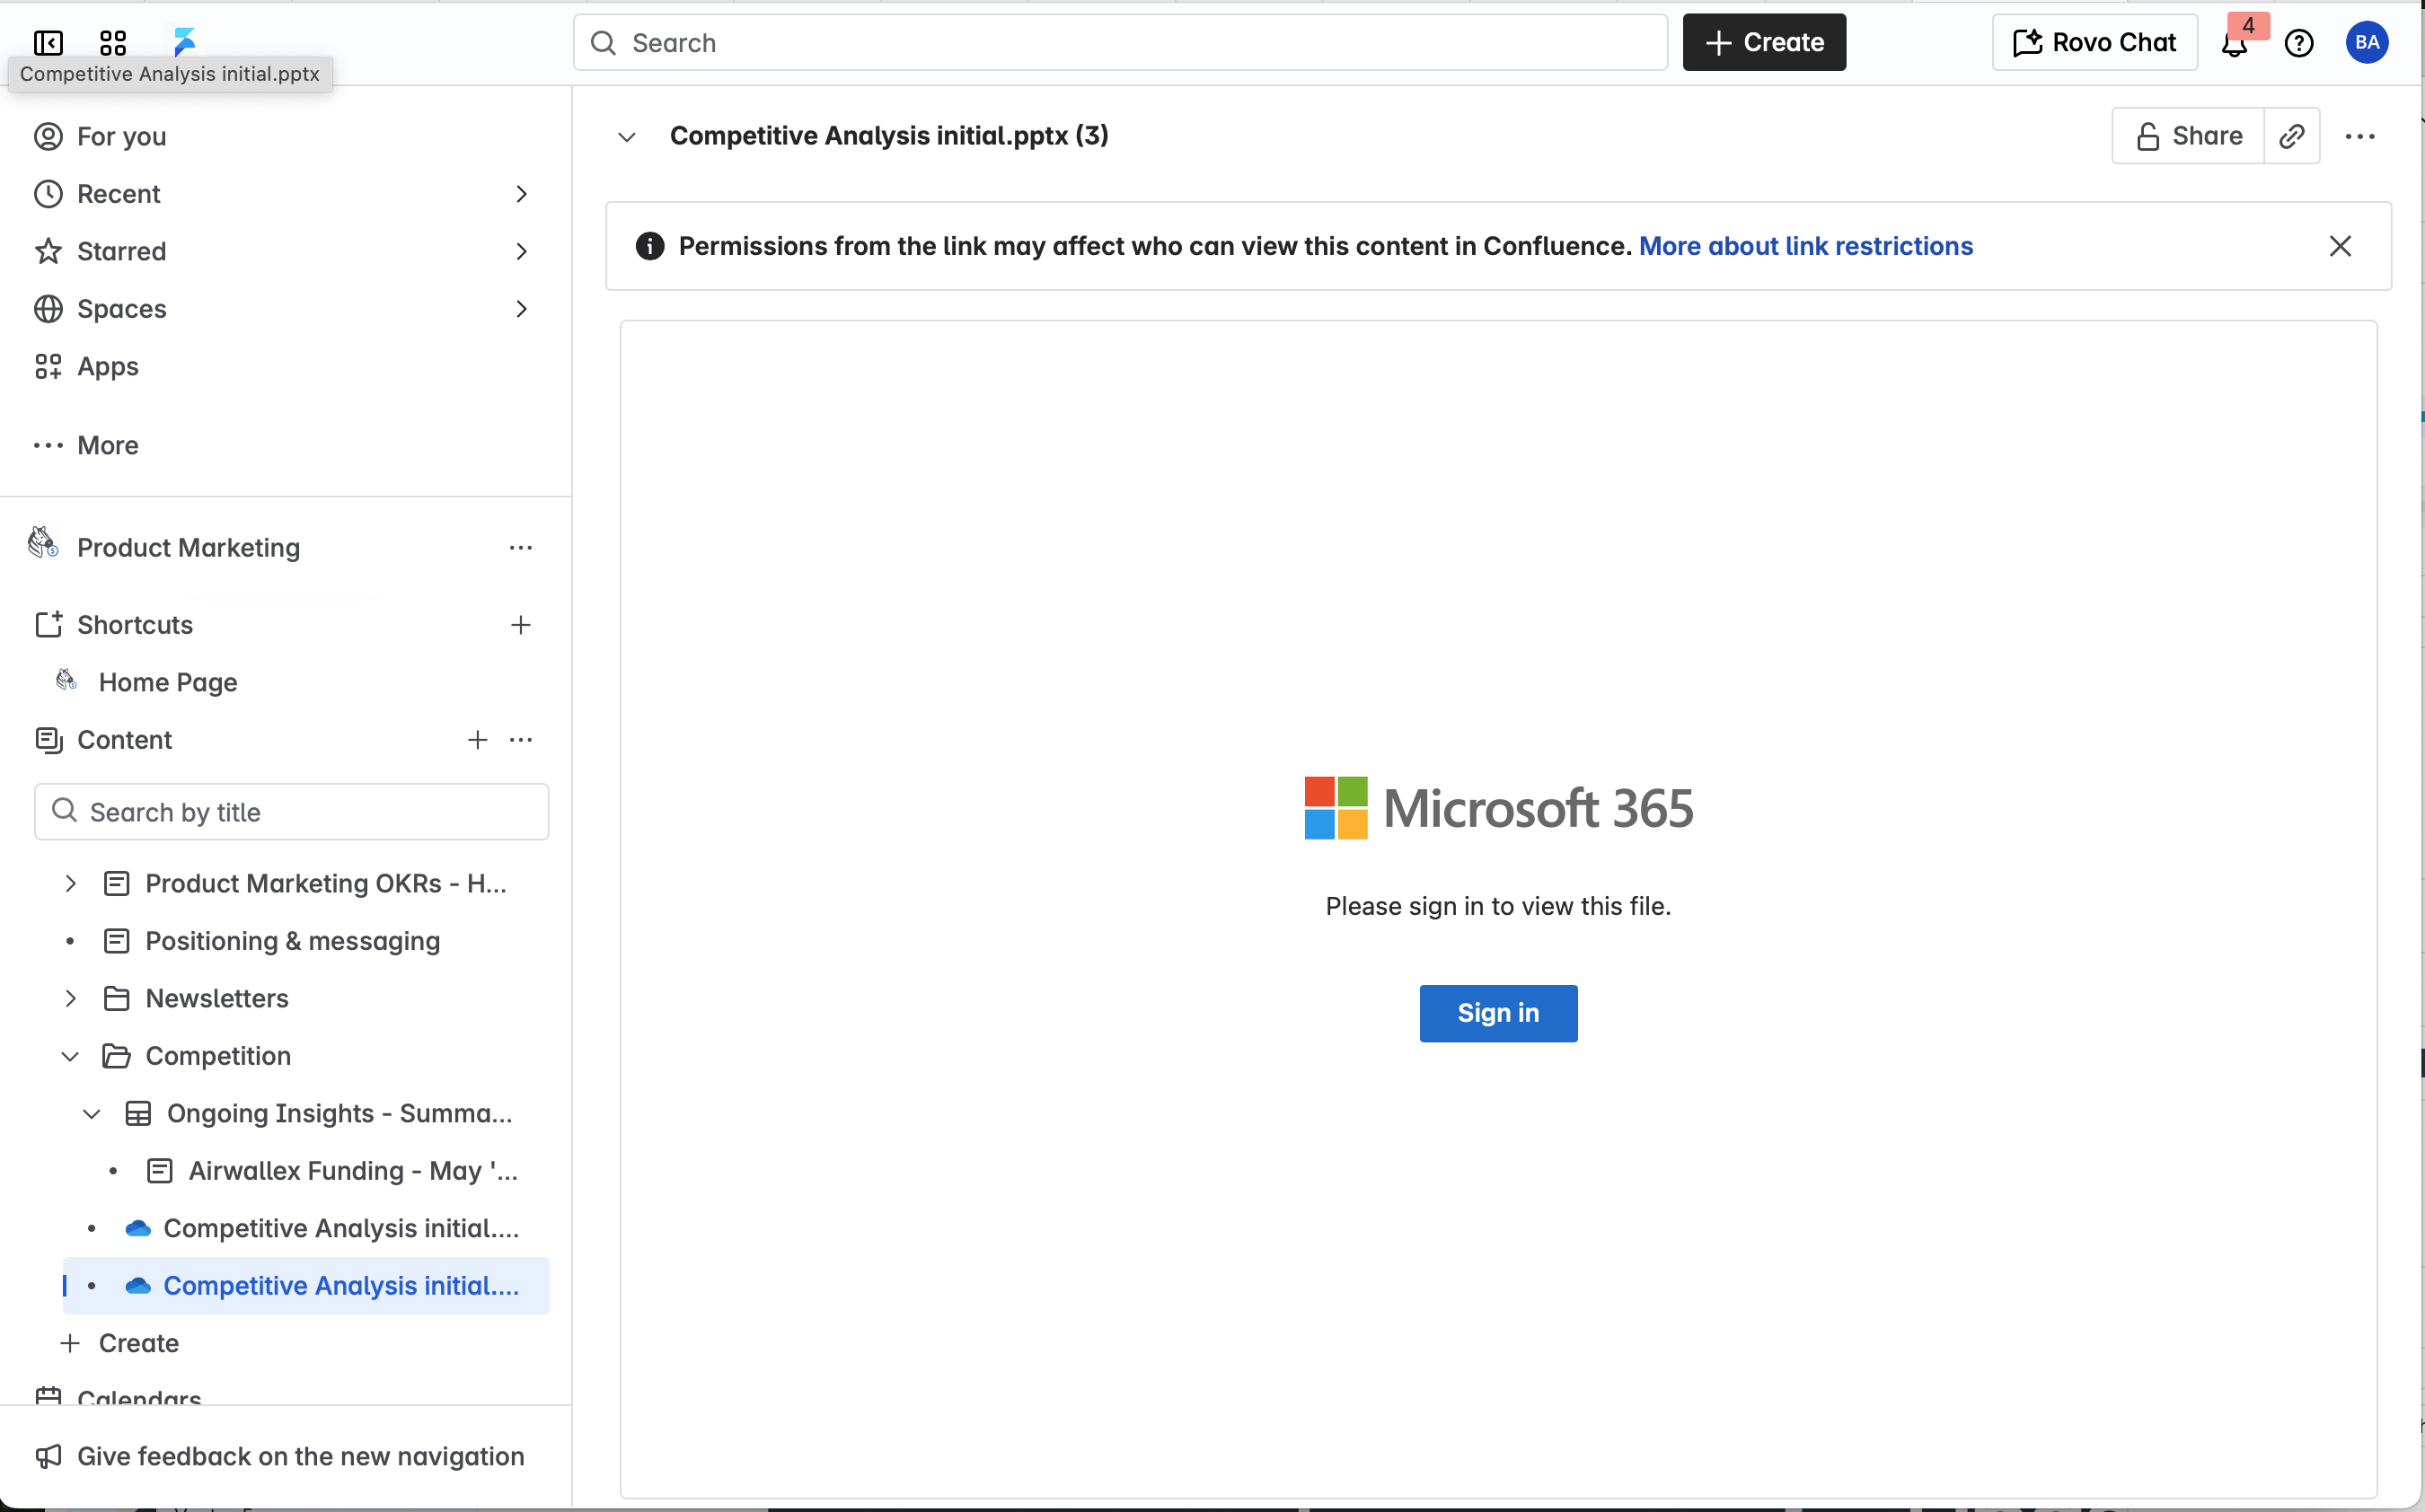This screenshot has height=1512, width=2425.
Task: Open the Shortcuts section
Action: point(135,625)
